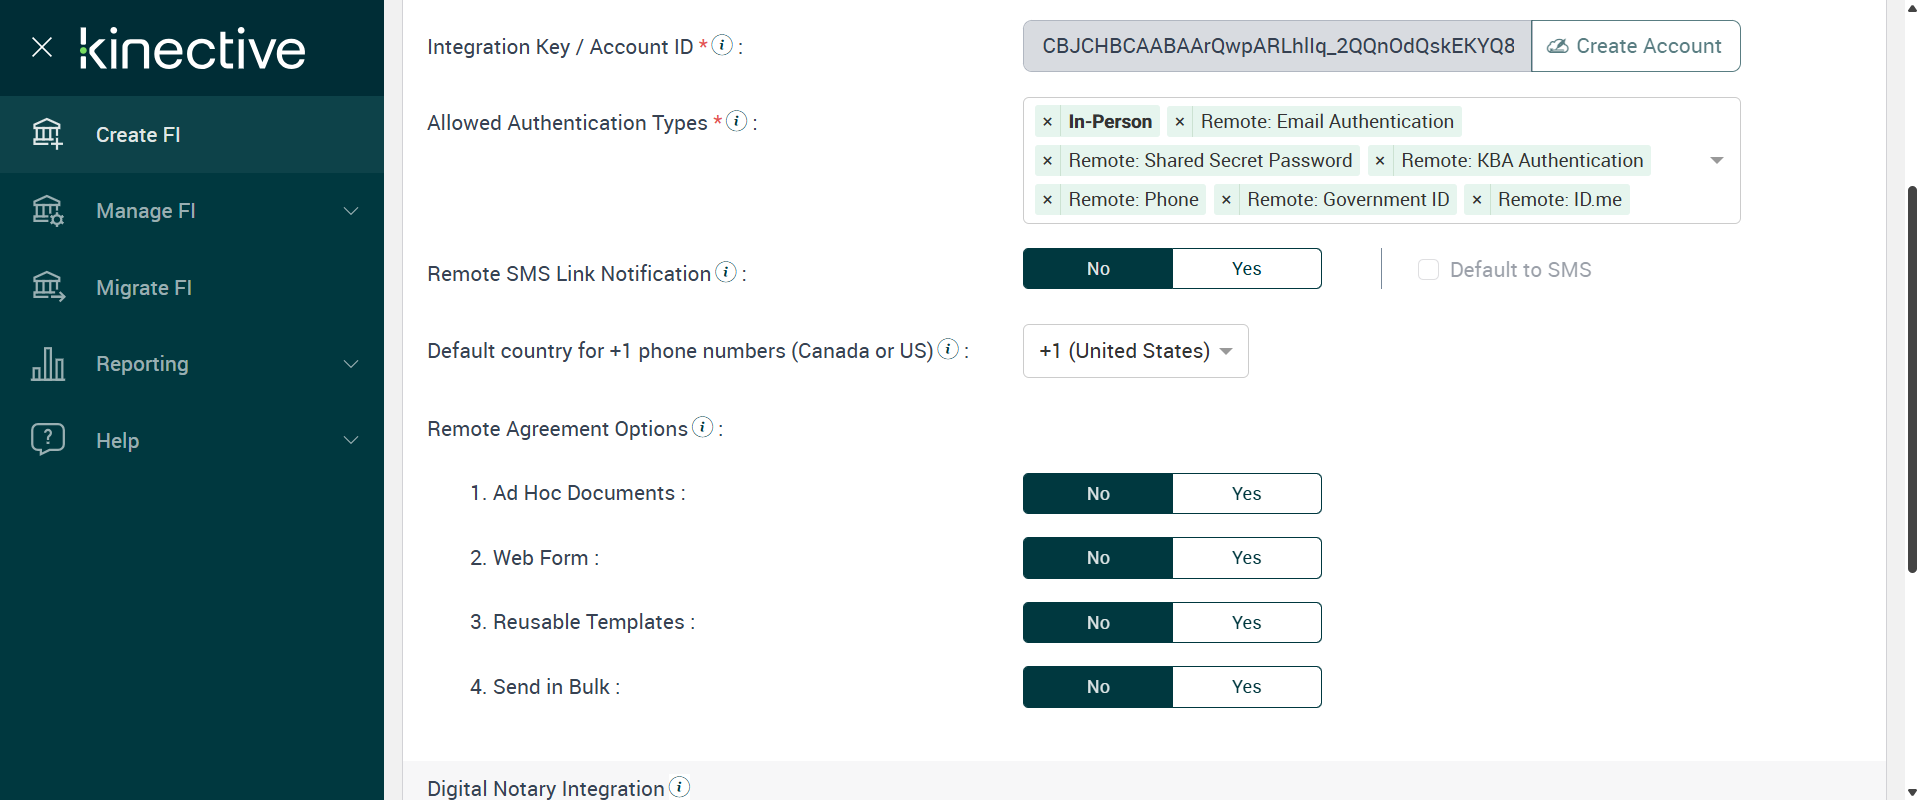Remove the Remote: Phone authentication tag

[1047, 200]
